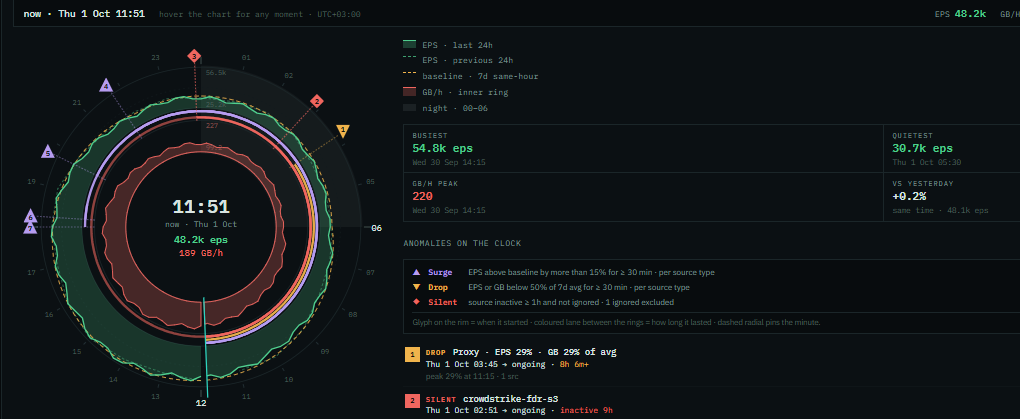Click the teal current-time hand on the clock
The image size is (1020, 419).
click(206, 347)
